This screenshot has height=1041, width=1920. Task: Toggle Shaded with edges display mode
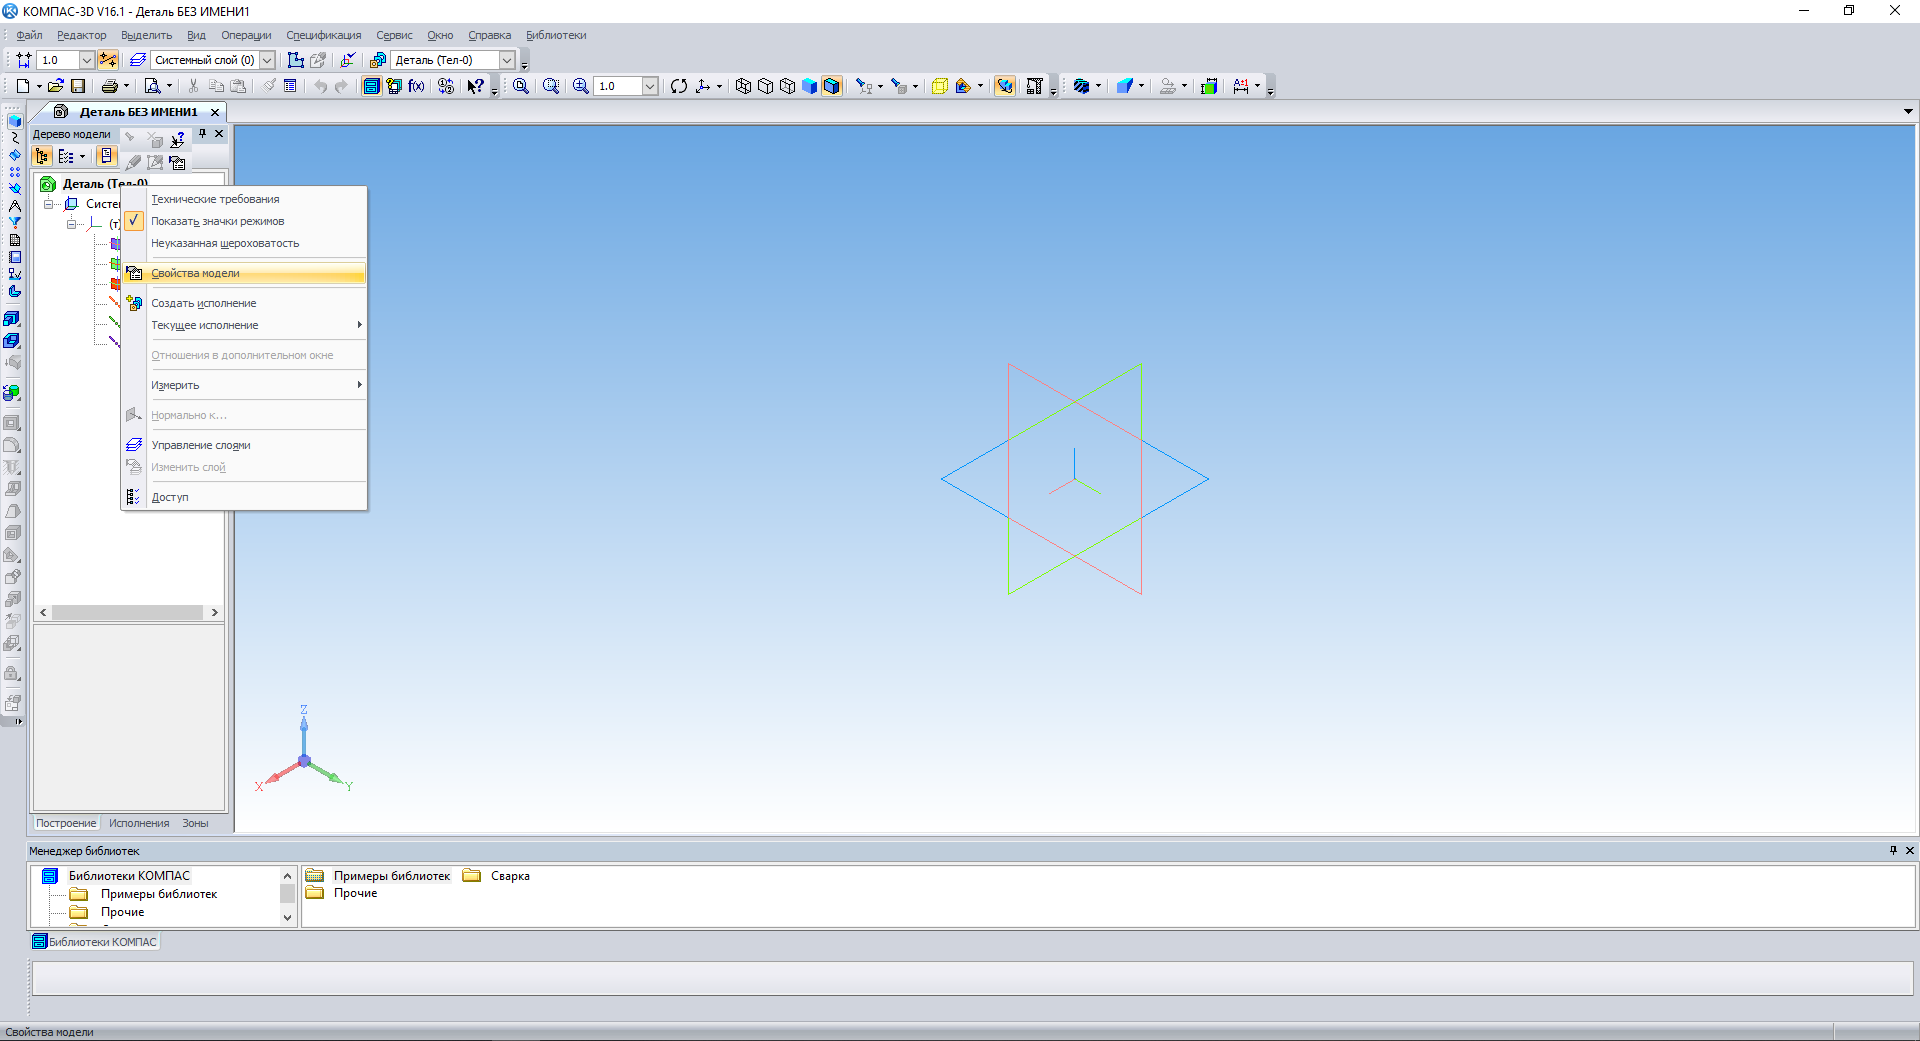832,86
